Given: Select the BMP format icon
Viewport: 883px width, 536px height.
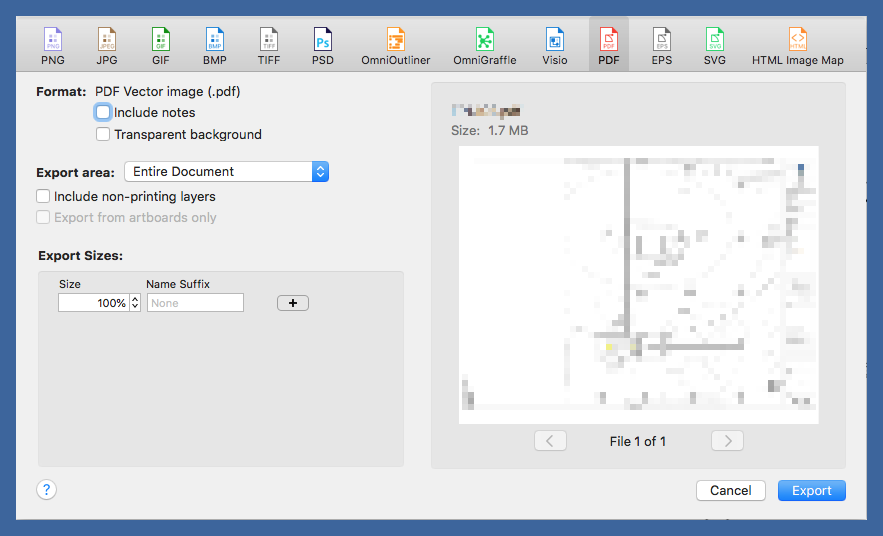Looking at the screenshot, I should [215, 45].
